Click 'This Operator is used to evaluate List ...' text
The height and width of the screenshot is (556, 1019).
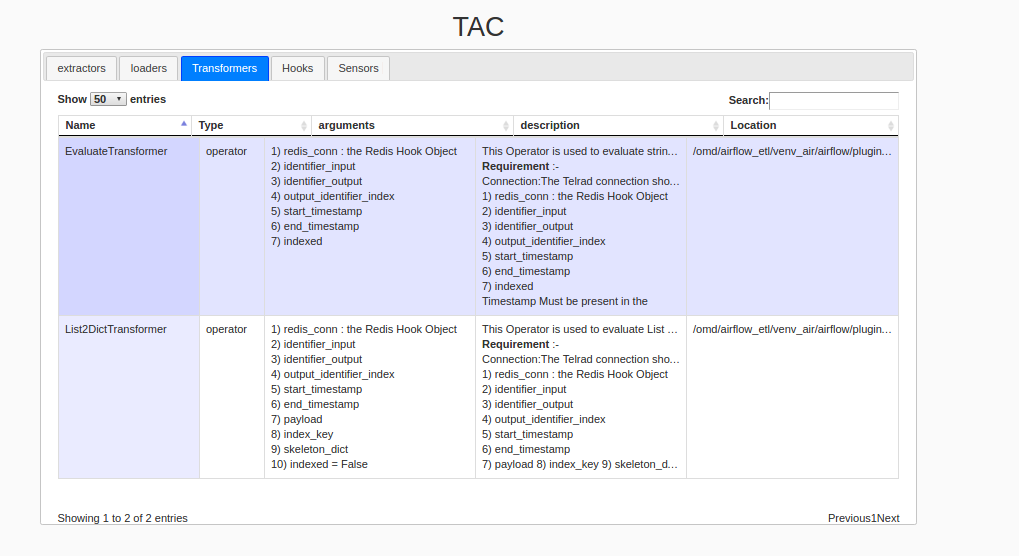[x=580, y=329]
